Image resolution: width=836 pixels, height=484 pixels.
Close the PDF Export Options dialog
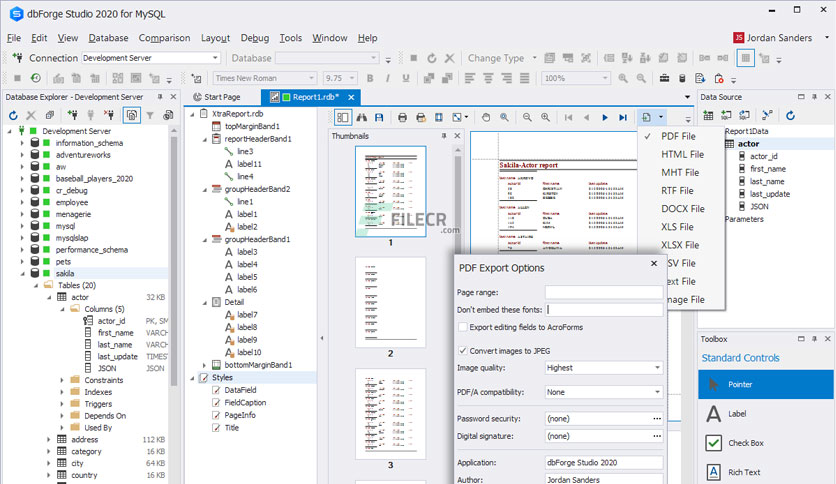click(x=654, y=263)
